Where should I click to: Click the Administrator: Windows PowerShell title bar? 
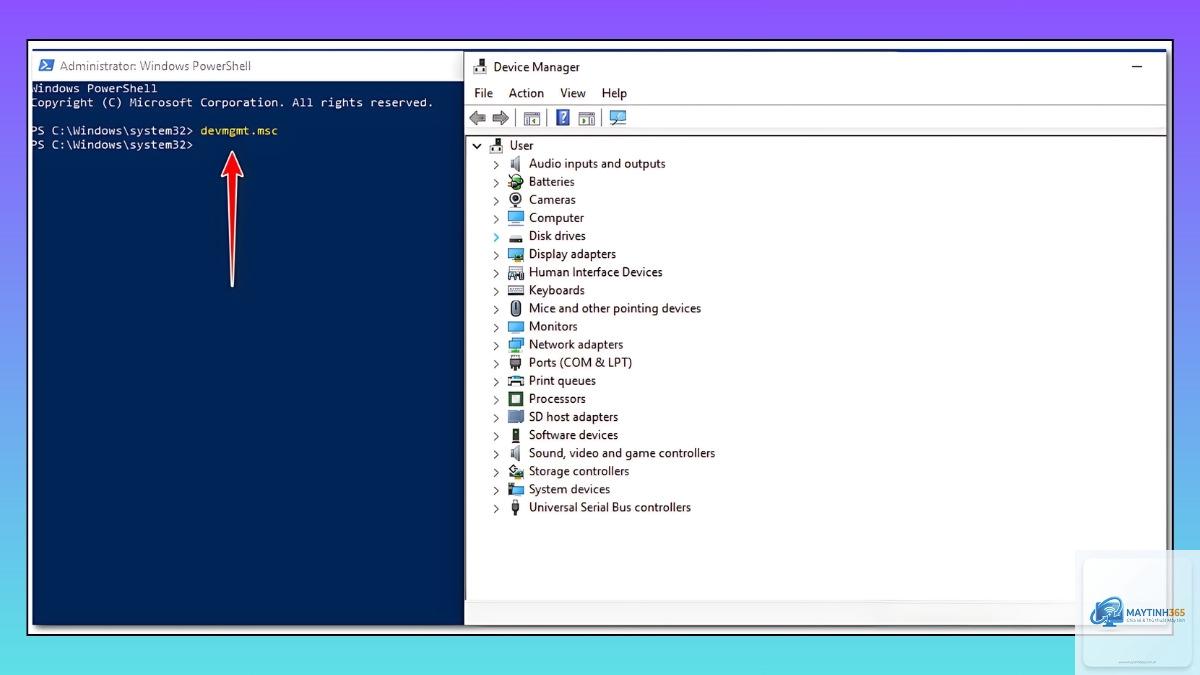point(248,66)
